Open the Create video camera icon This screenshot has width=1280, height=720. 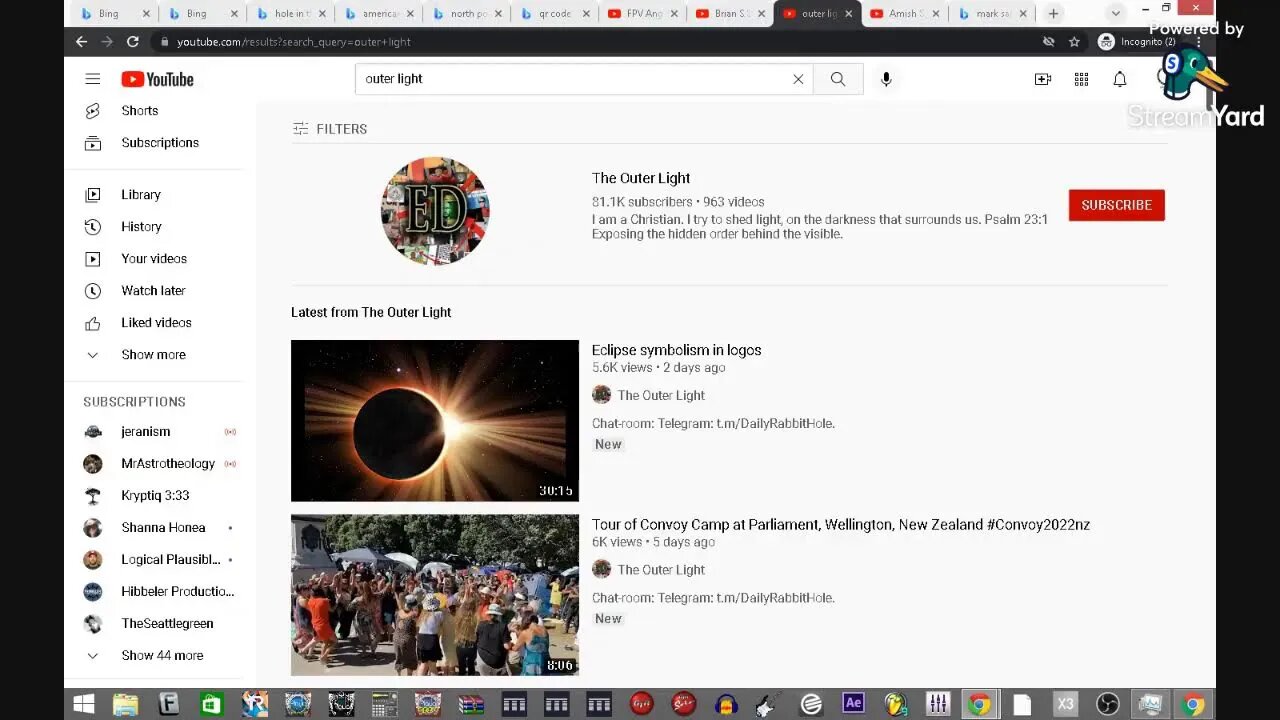(x=1043, y=79)
